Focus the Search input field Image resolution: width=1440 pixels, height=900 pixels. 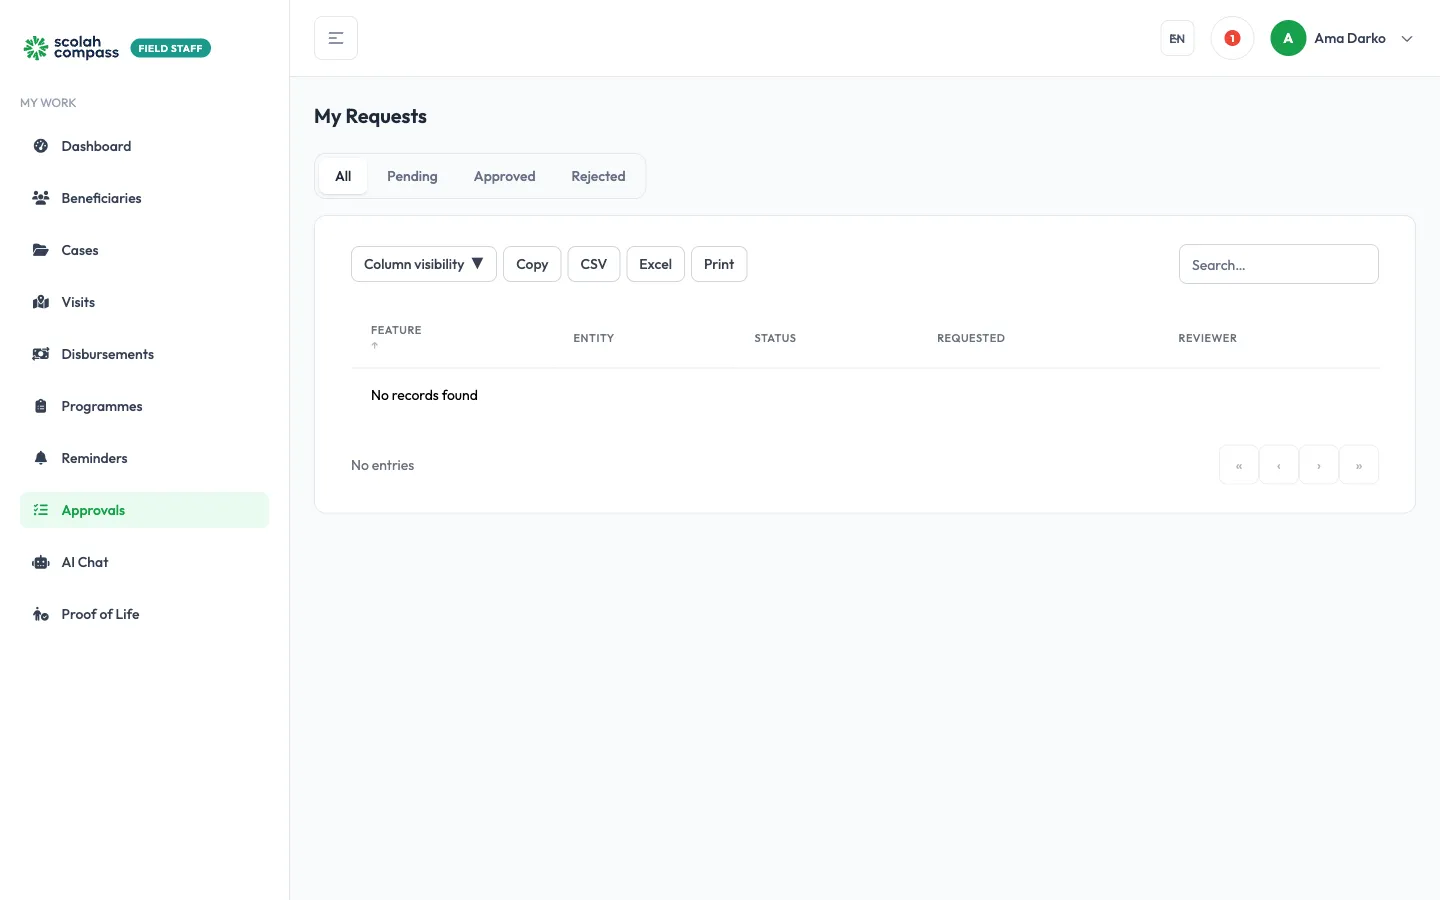(1278, 264)
